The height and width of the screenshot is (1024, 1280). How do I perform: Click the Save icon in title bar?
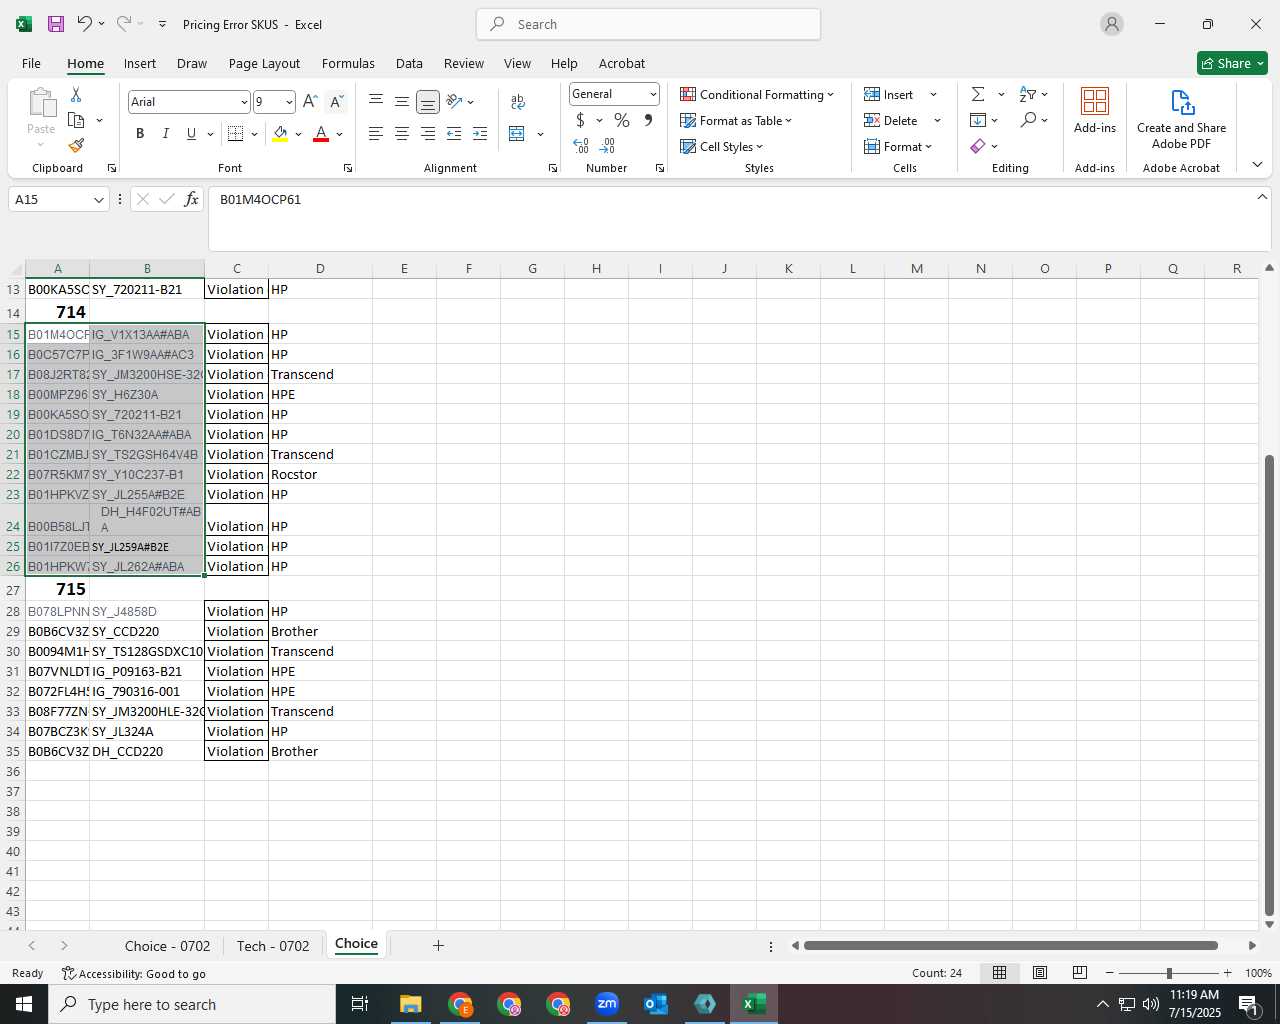(x=56, y=24)
